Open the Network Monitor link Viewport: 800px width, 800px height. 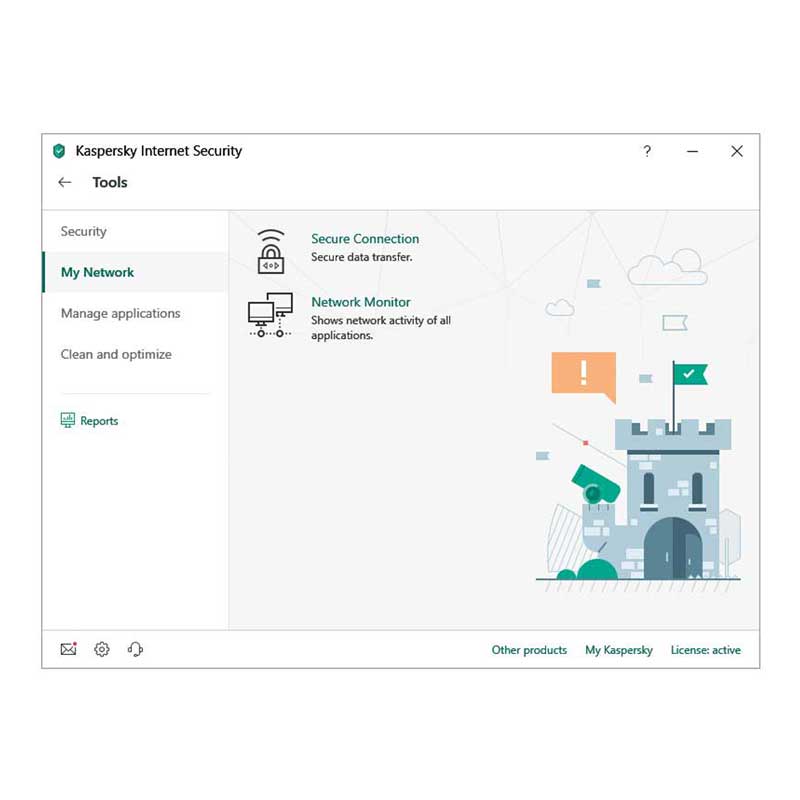(x=361, y=302)
